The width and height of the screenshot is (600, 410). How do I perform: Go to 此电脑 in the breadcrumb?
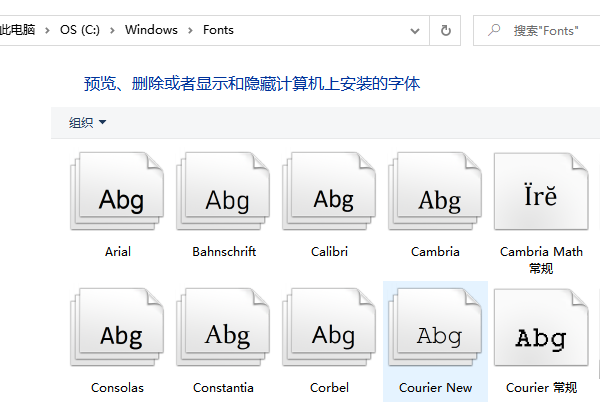click(x=17, y=30)
